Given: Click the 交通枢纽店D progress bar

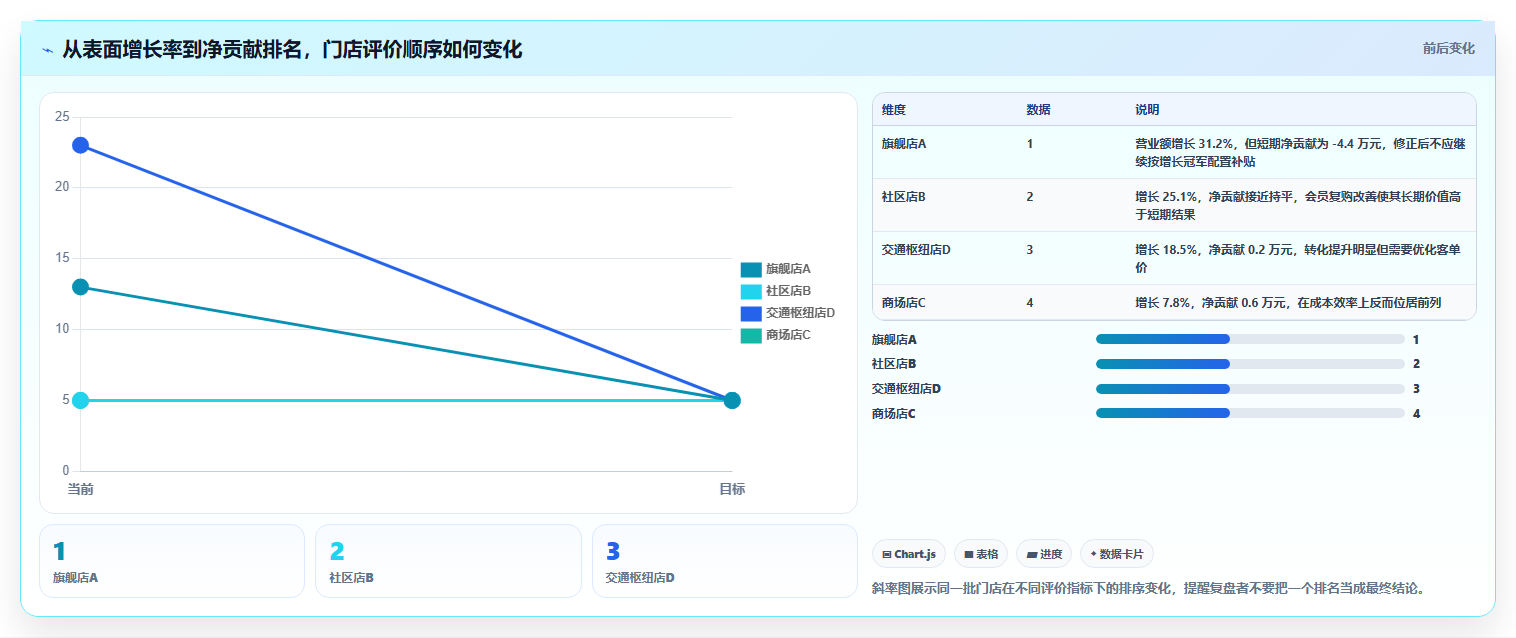Looking at the screenshot, I should (1250, 389).
